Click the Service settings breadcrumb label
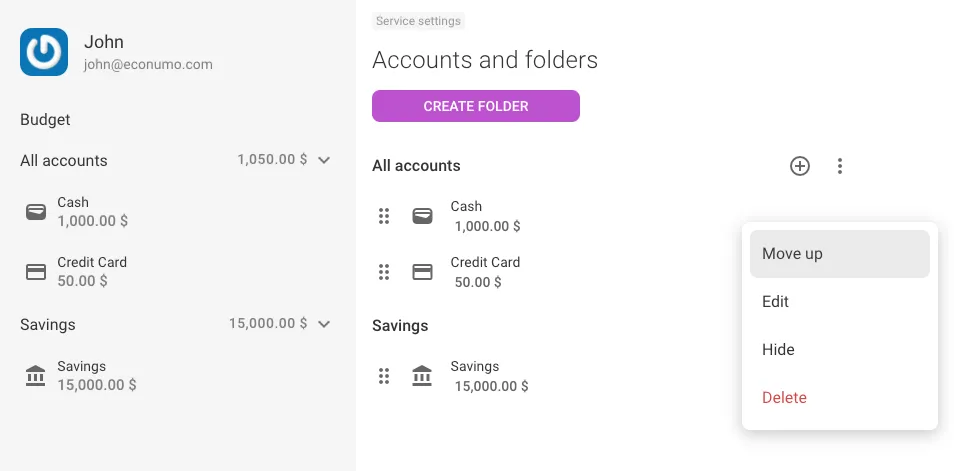The image size is (954, 471). pyautogui.click(x=418, y=21)
